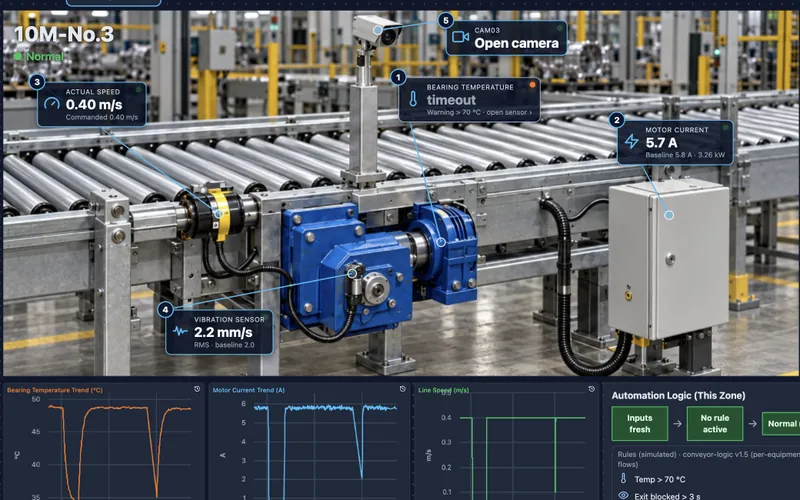
Task: Open the Motor Current 5.7 A card
Action: pyautogui.click(x=675, y=142)
